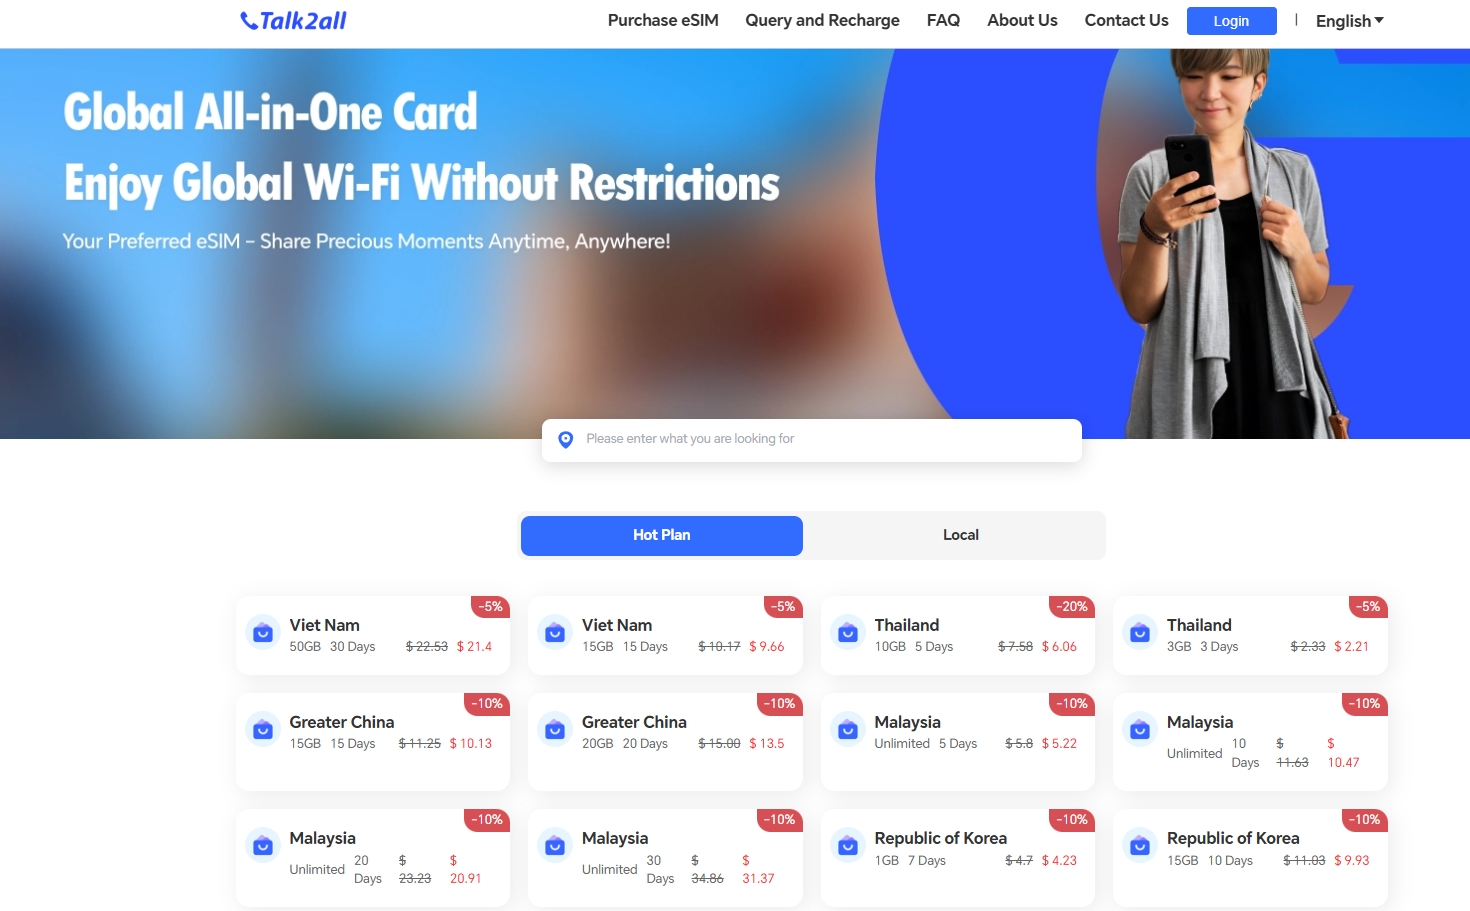Click the bag icon beside Thailand 10GB plan
This screenshot has width=1470, height=911.
(848, 632)
